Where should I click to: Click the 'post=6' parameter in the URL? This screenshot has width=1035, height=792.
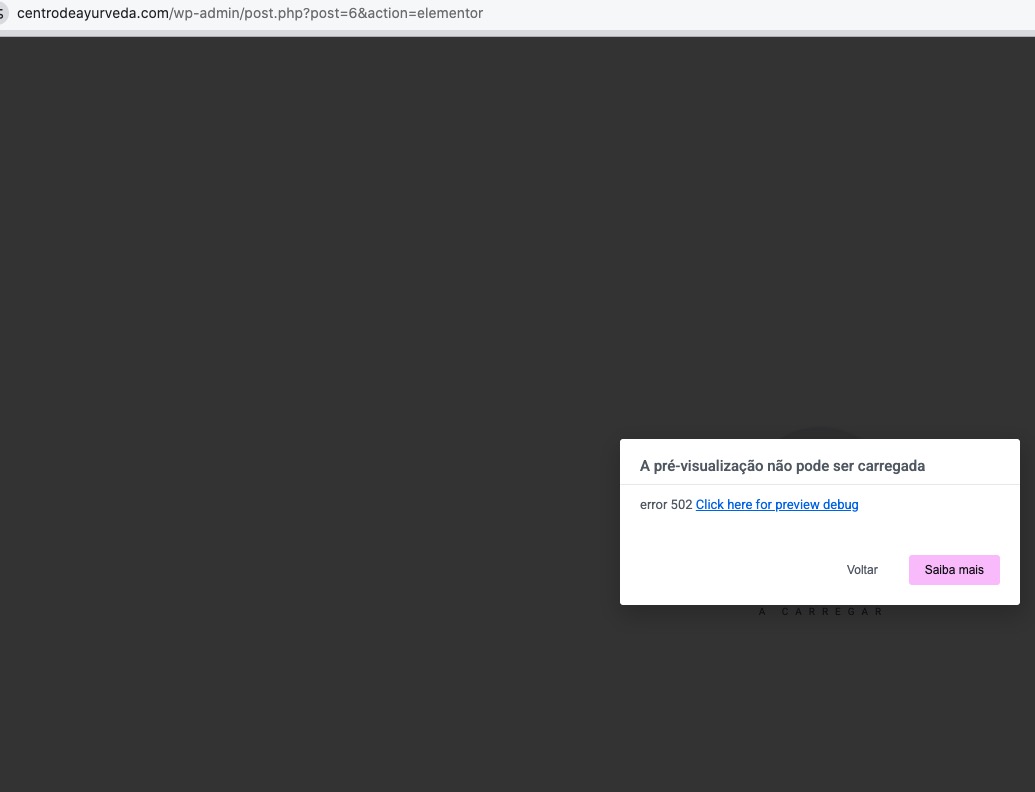(x=332, y=13)
